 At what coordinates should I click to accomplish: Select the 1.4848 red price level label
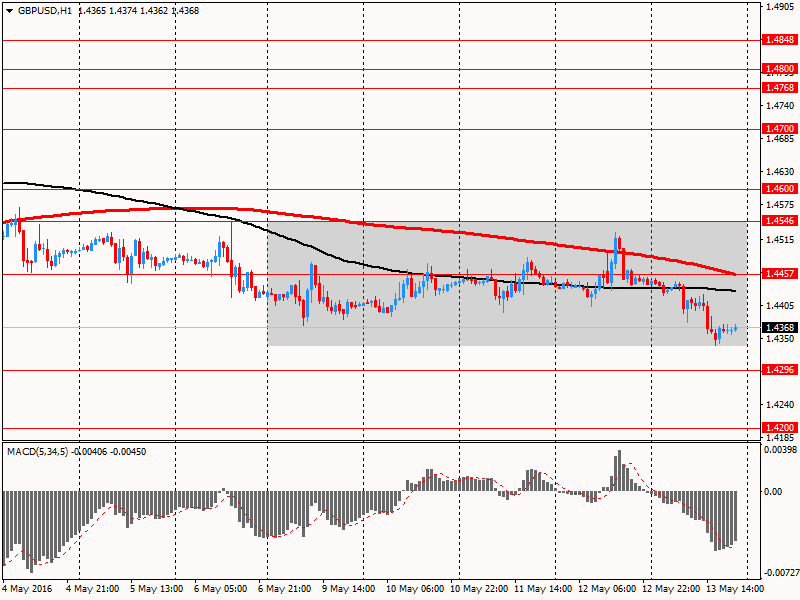point(779,40)
